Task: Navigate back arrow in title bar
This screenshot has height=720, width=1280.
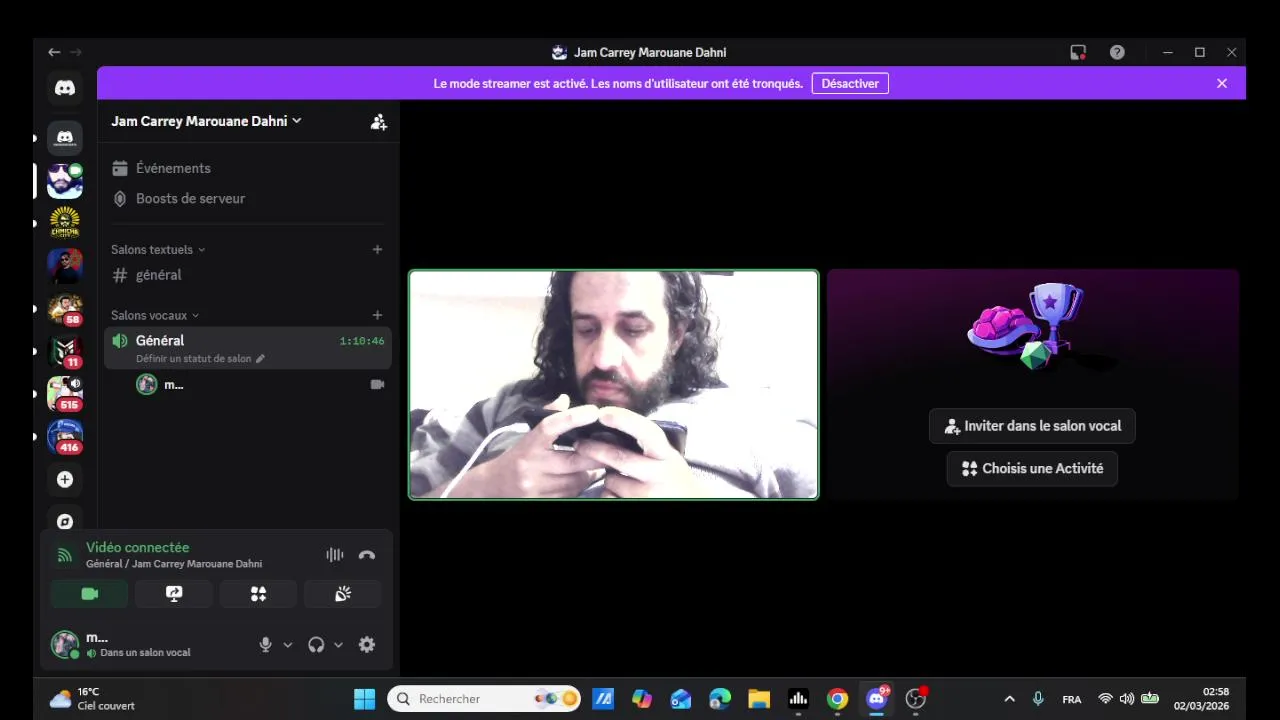Action: [x=54, y=52]
